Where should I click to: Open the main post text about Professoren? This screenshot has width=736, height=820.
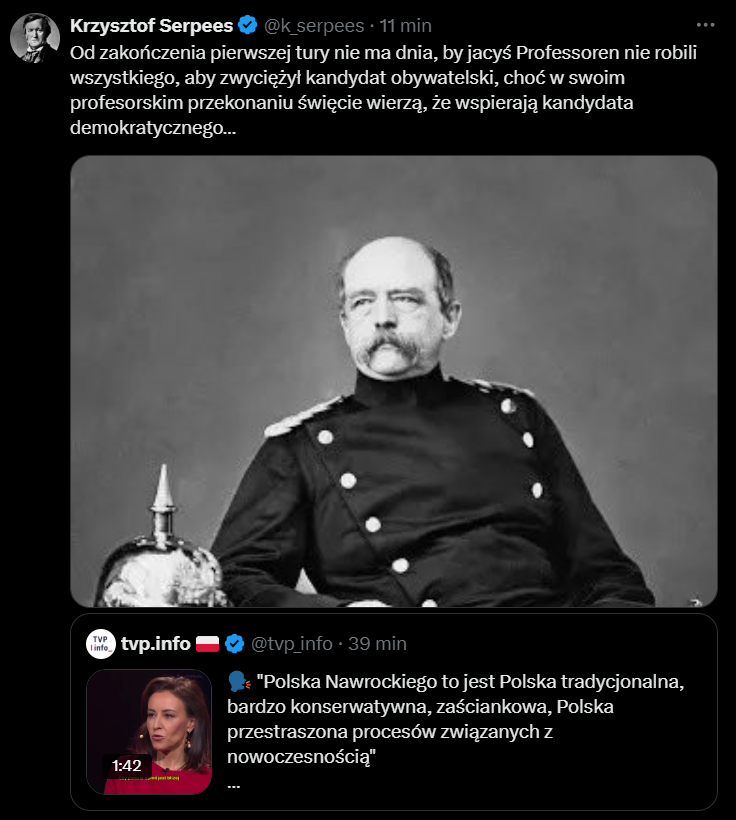[383, 90]
